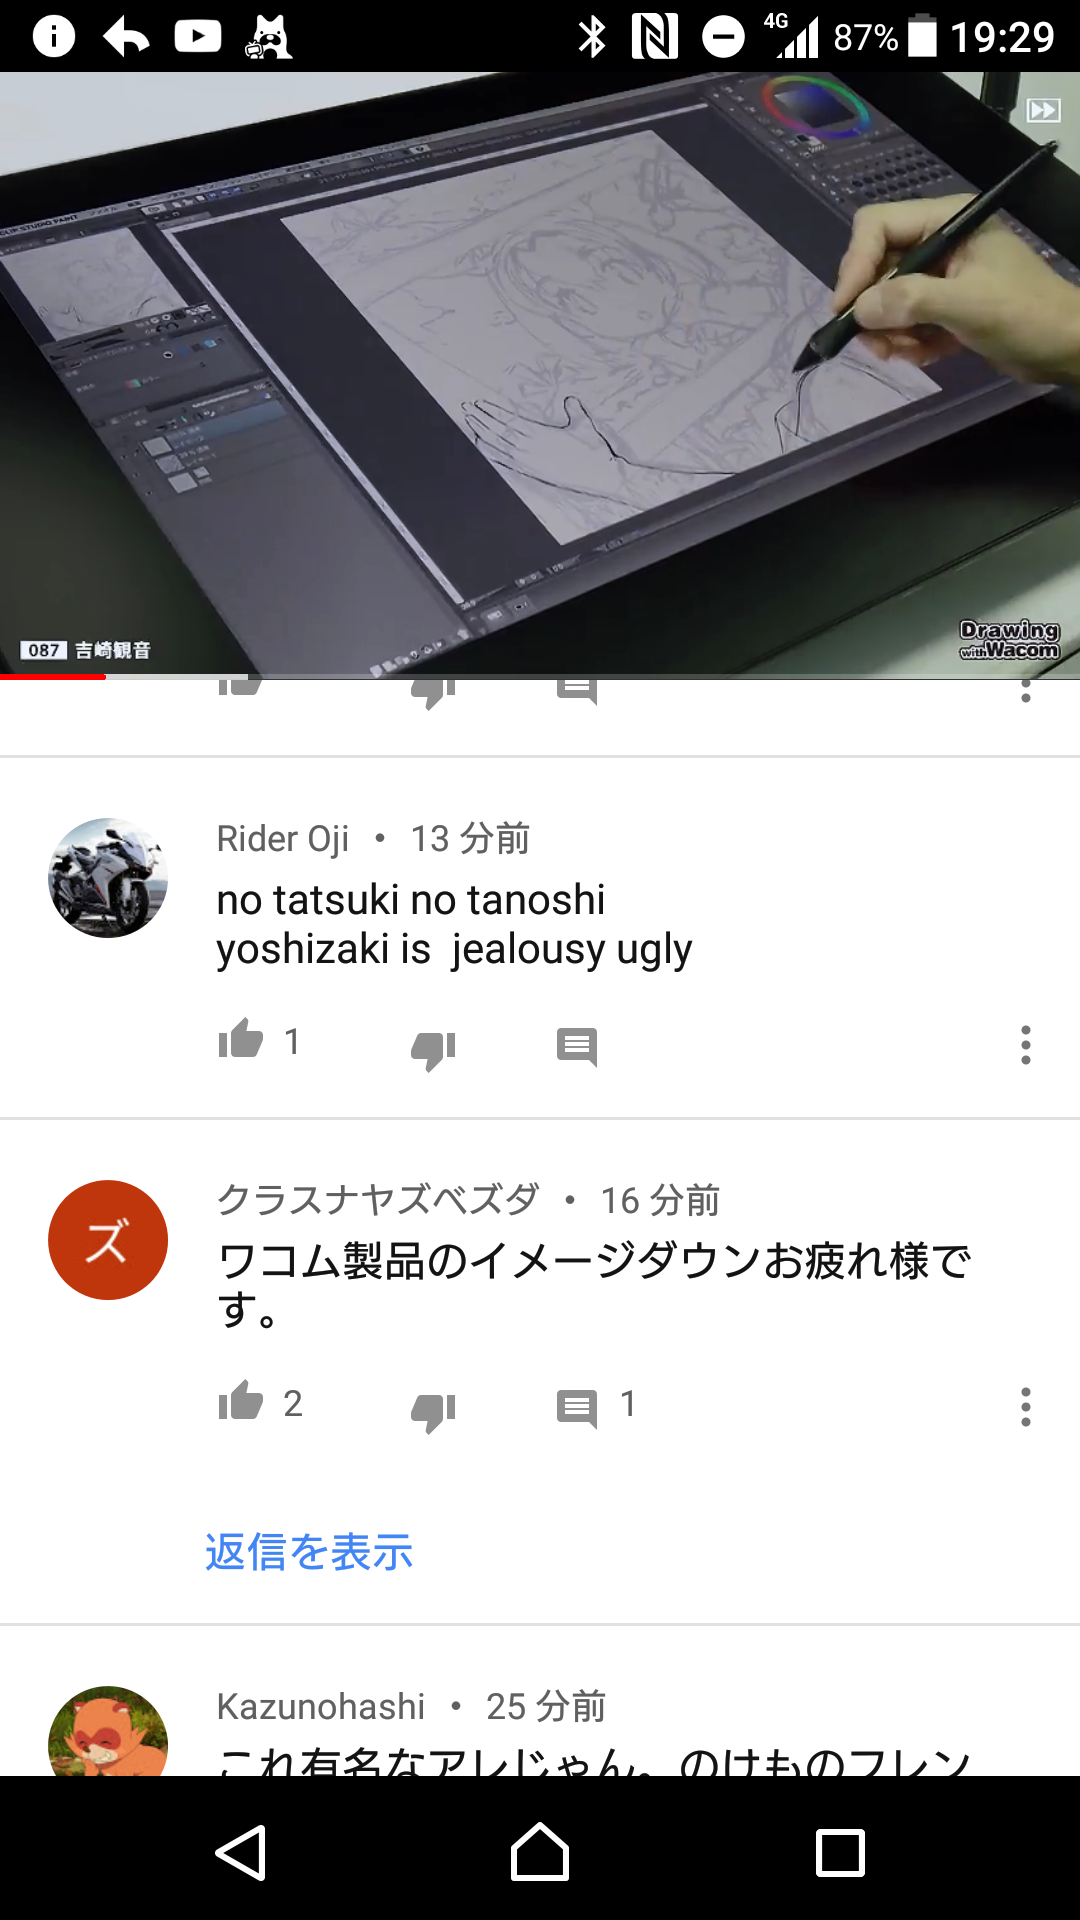The image size is (1080, 1920).
Task: Tap the Kazunohashi username
Action: 321,1707
